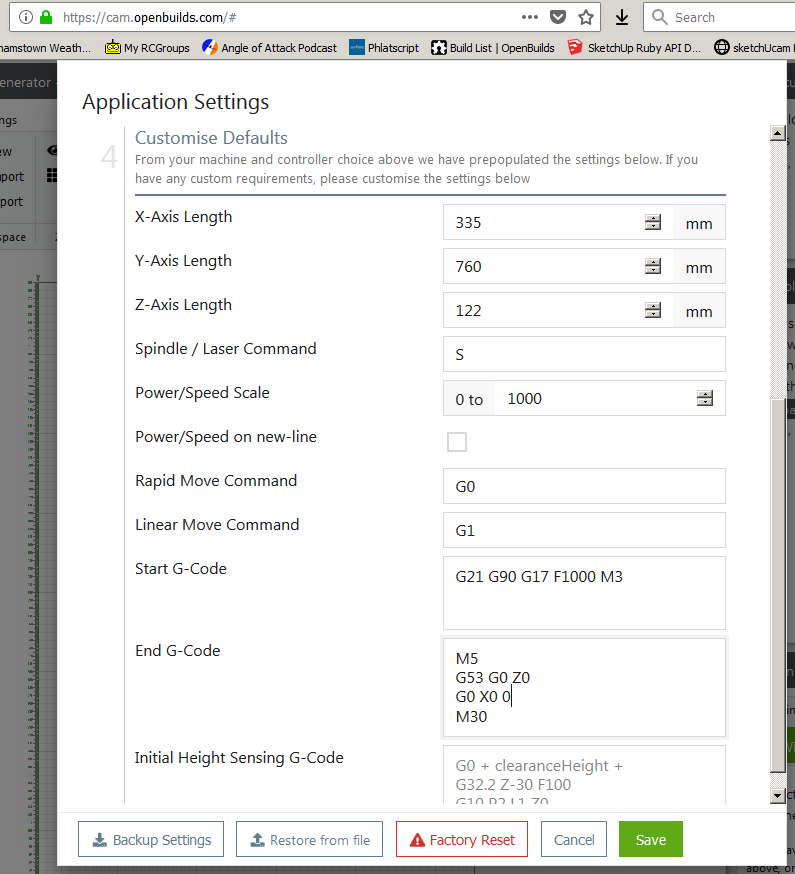This screenshot has height=874, width=795.
Task: Open the SketchUp Ruby API bookmark
Action: point(634,47)
